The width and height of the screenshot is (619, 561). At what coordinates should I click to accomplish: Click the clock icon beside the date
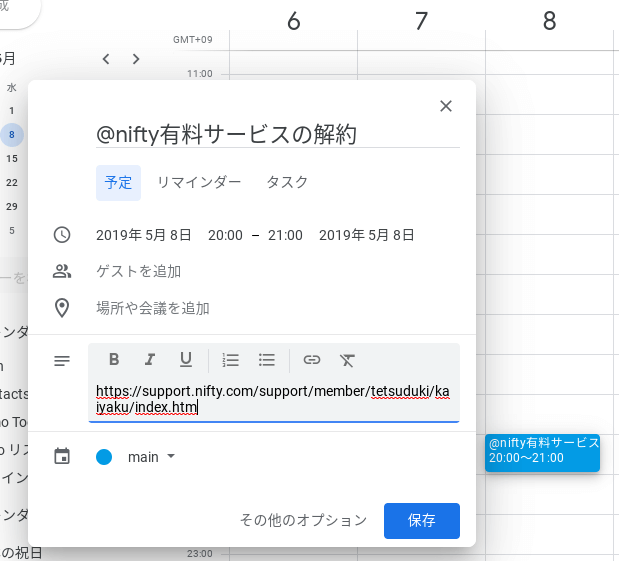62,235
